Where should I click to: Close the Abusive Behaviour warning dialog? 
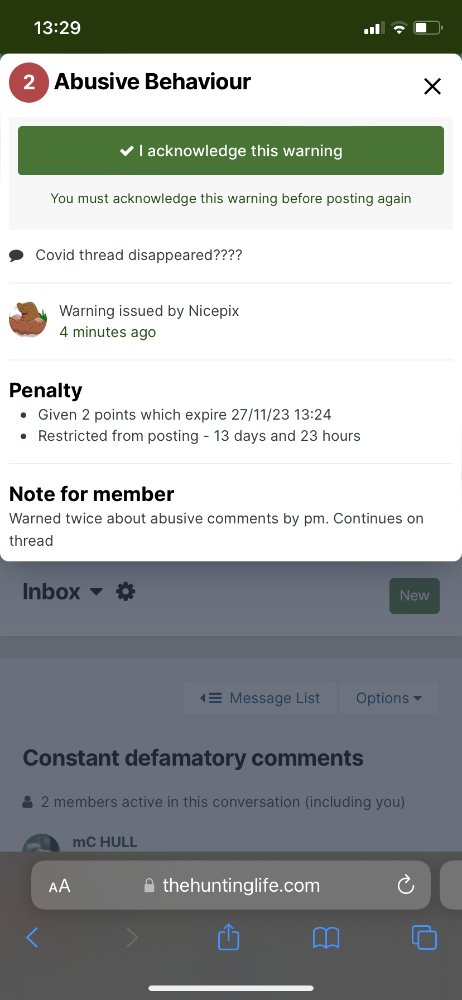pos(433,86)
